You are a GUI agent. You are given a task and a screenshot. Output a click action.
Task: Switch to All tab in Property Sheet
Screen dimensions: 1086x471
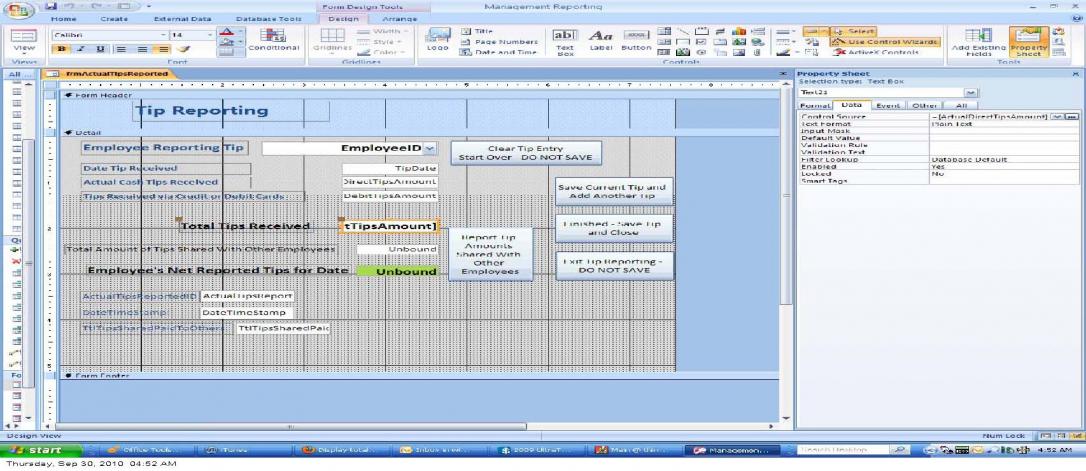pyautogui.click(x=961, y=105)
